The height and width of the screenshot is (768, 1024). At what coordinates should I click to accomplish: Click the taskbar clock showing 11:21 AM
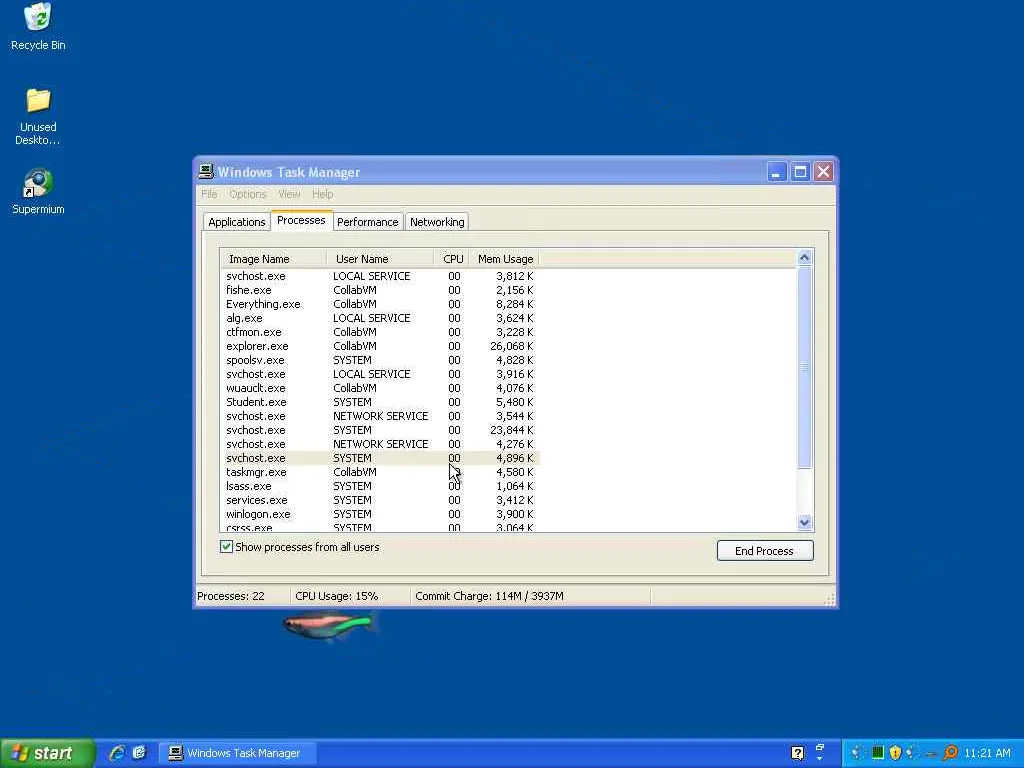coord(987,753)
